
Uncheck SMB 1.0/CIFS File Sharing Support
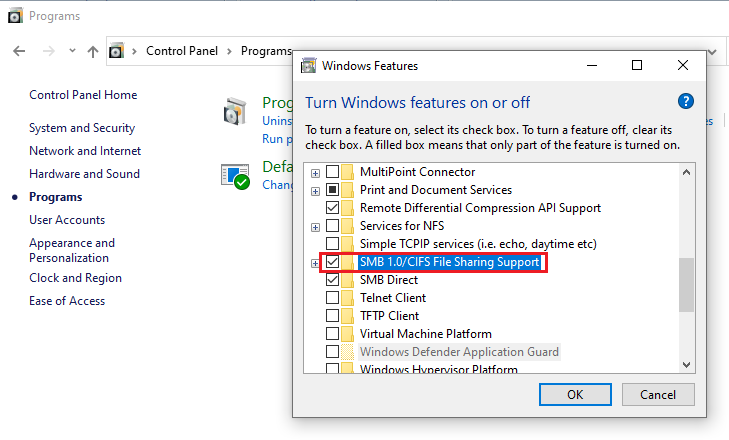(333, 262)
